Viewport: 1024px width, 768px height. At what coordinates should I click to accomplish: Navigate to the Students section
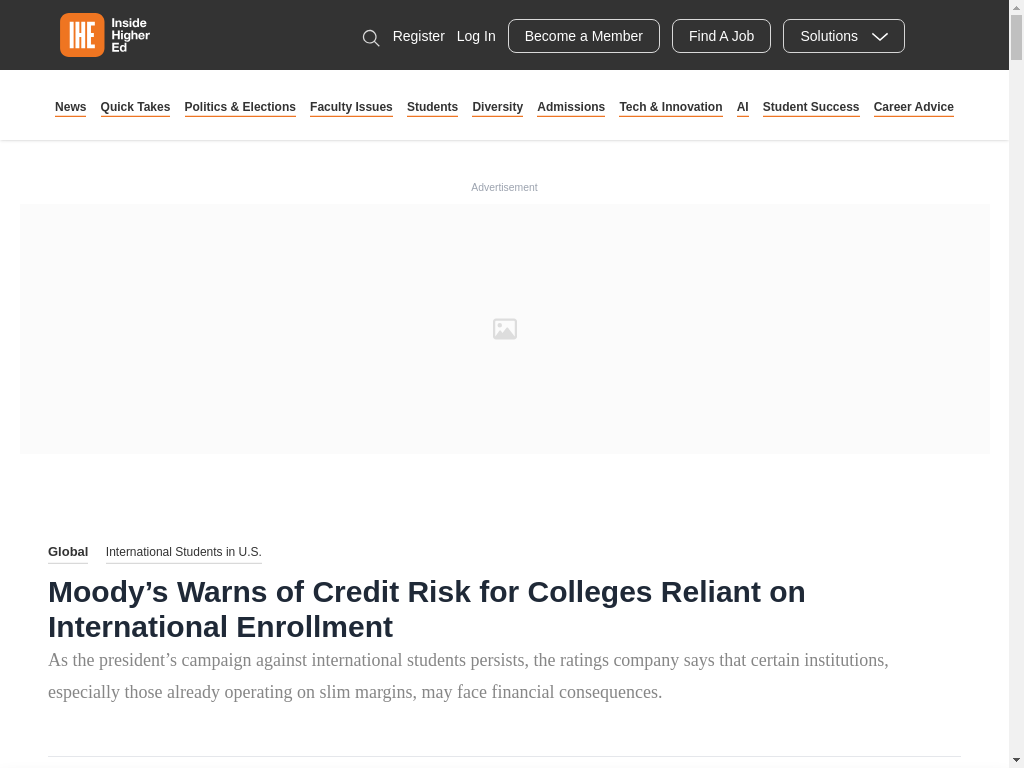point(432,107)
